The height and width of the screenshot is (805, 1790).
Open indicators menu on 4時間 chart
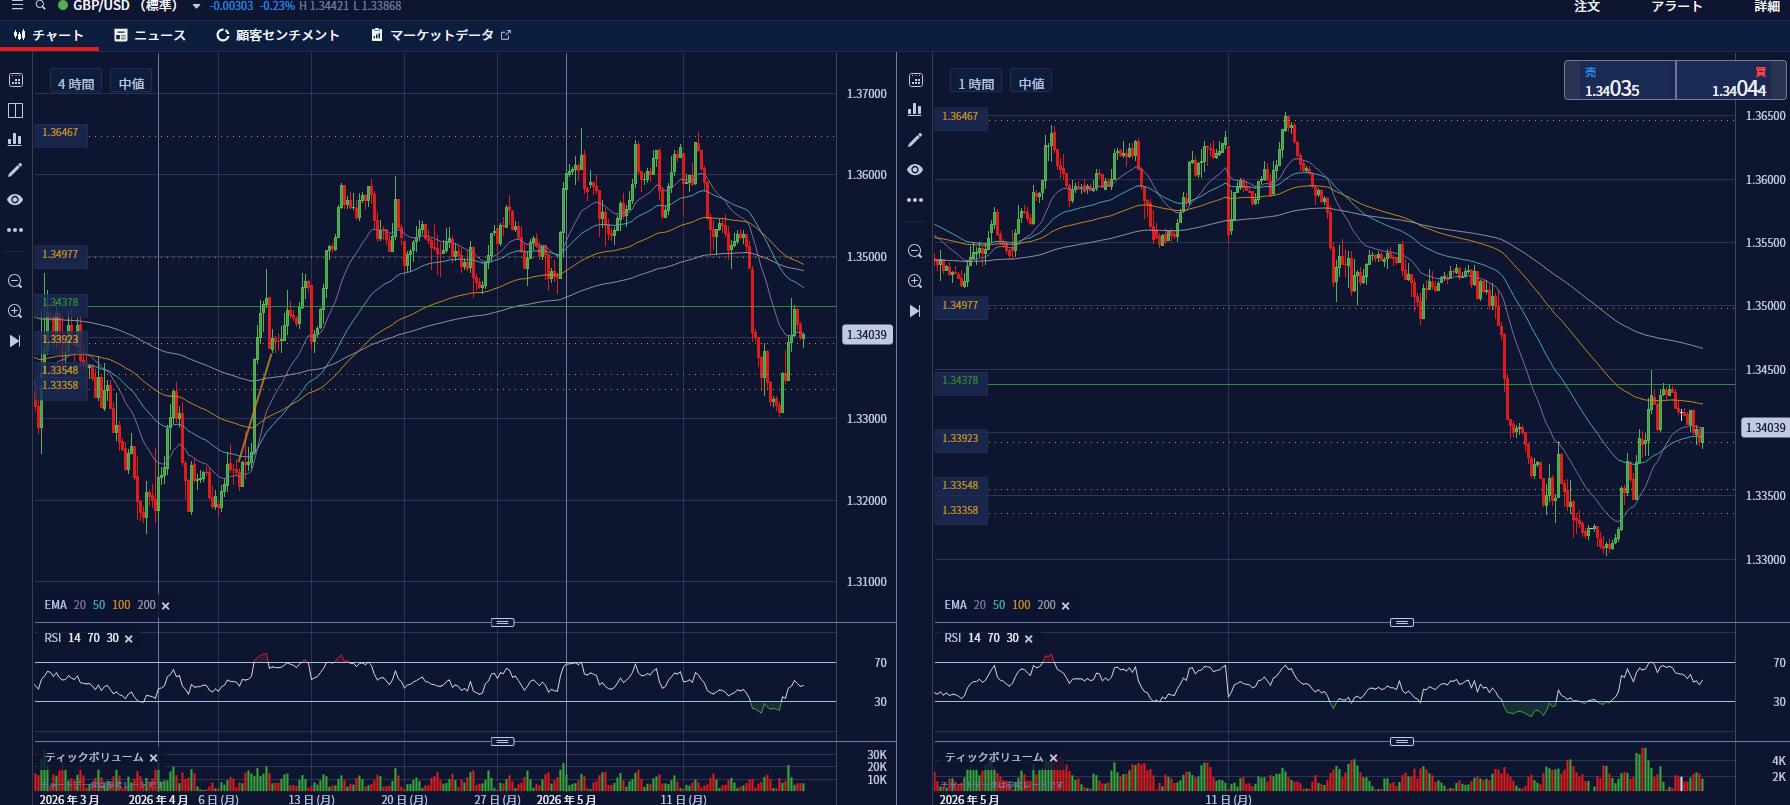(15, 140)
